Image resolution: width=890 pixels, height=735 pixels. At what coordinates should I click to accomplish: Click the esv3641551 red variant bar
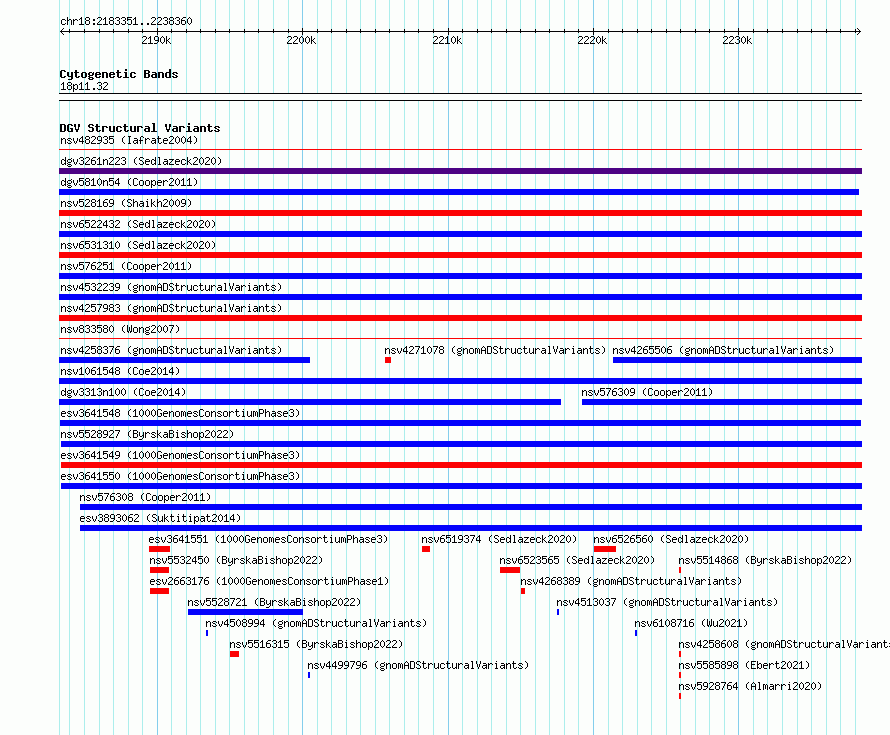[x=159, y=549]
